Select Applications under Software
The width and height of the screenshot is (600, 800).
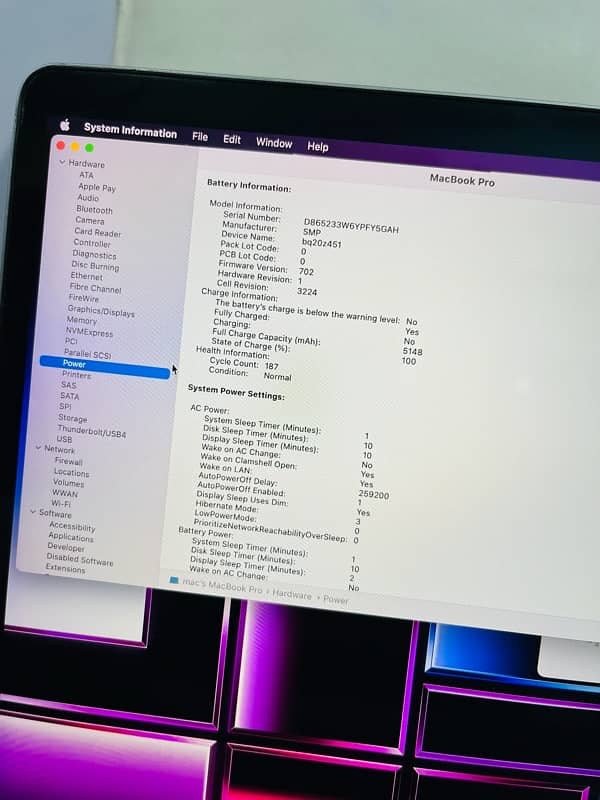71,537
